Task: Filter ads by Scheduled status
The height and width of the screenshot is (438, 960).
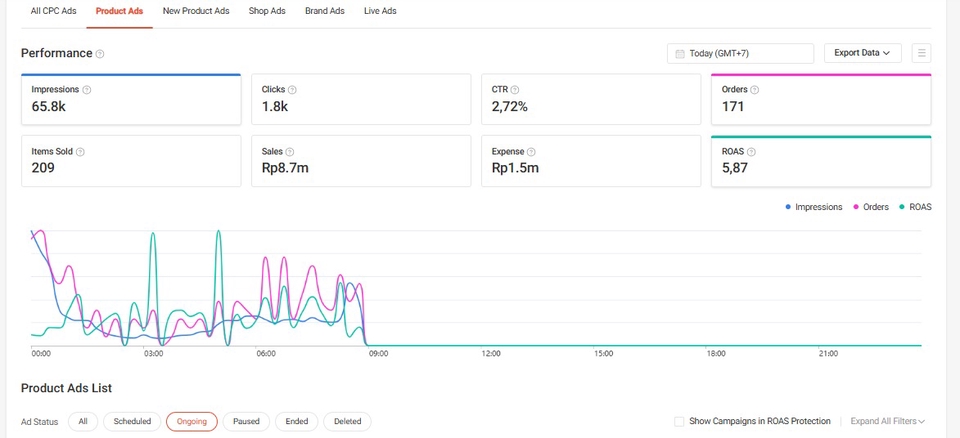Action: (x=132, y=422)
